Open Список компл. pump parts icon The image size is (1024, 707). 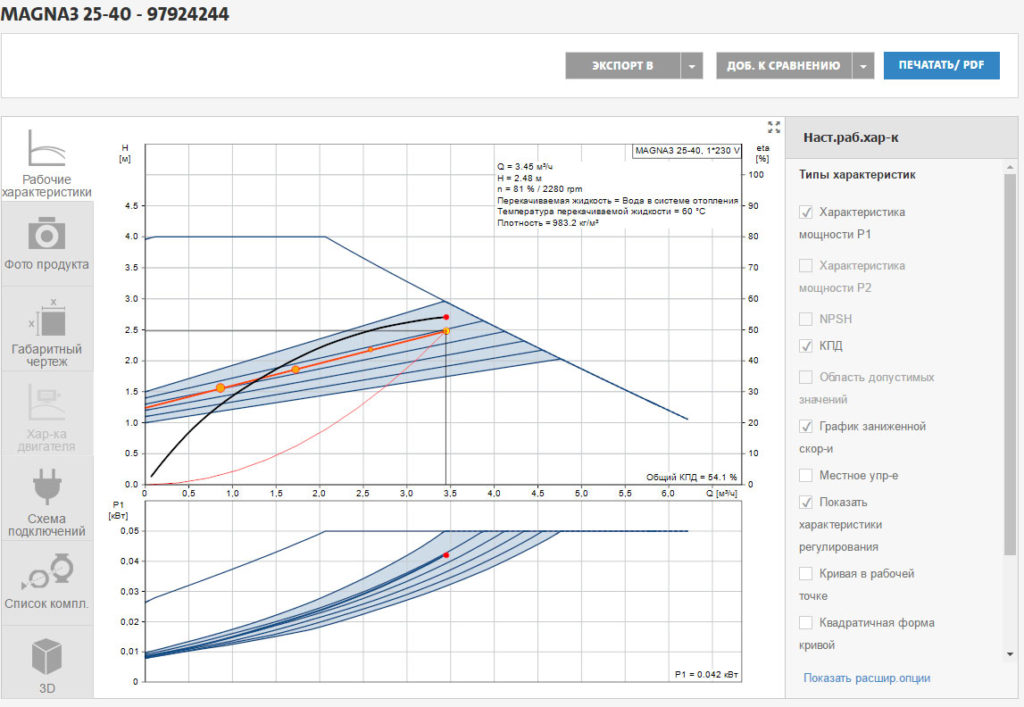tap(47, 574)
